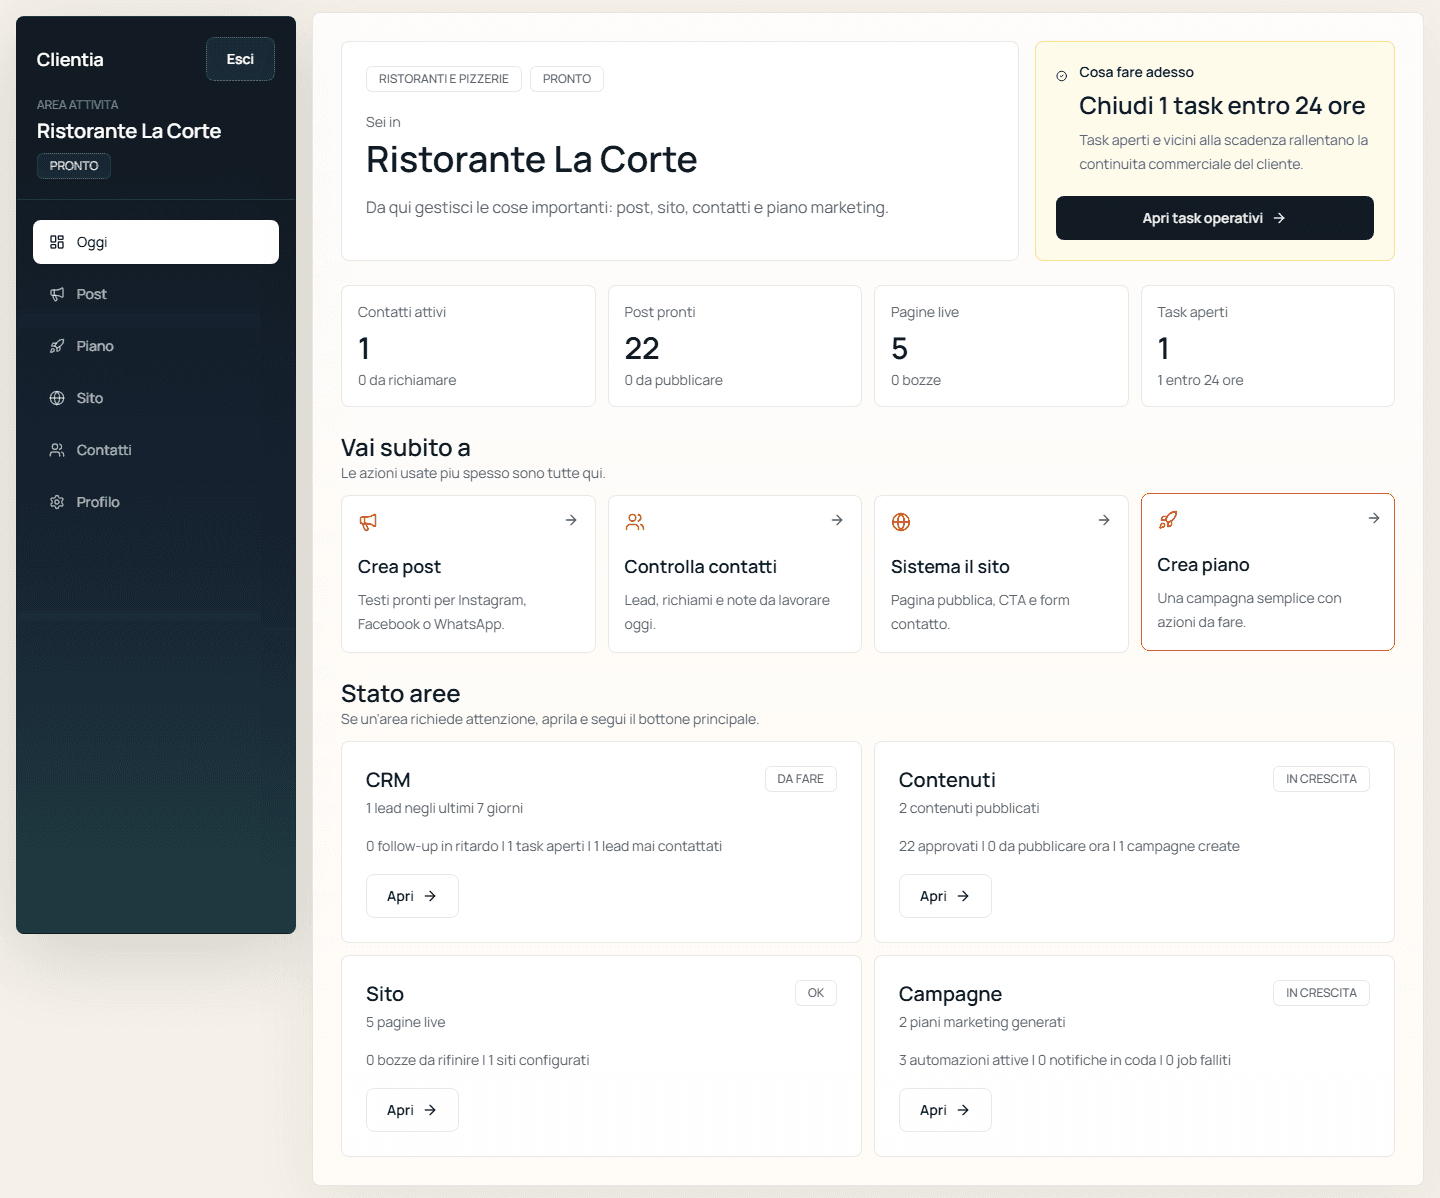This screenshot has width=1440, height=1198.
Task: Click the Pagine live stat card
Action: 1001,346
